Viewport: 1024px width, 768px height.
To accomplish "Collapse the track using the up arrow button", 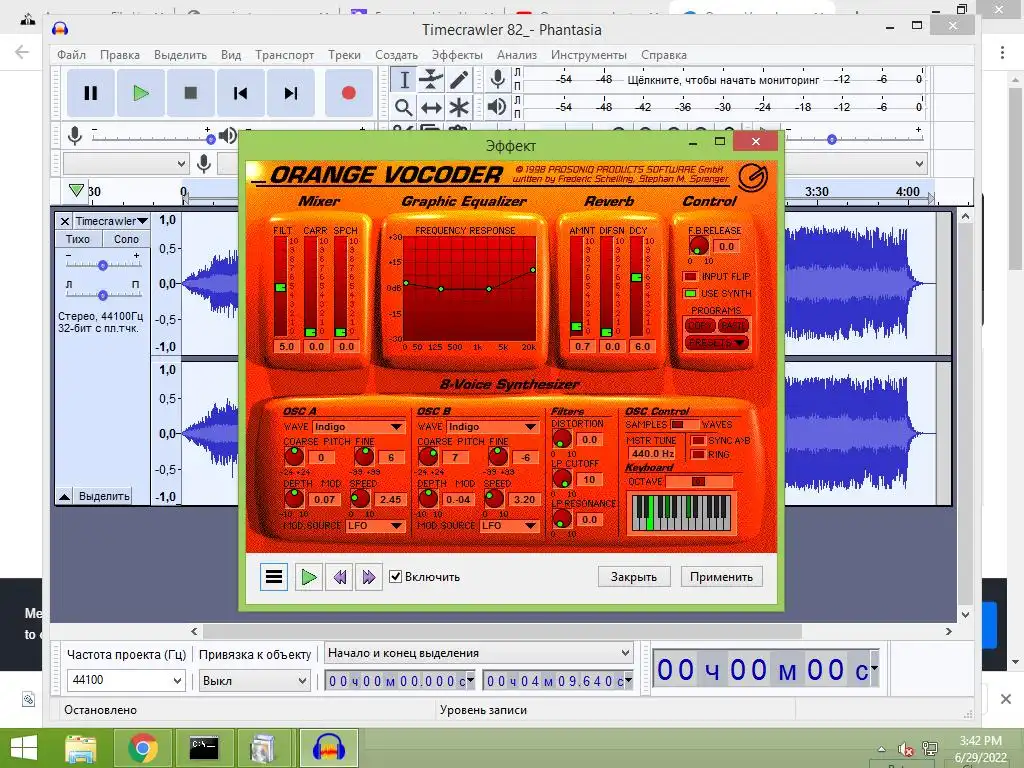I will pos(65,496).
